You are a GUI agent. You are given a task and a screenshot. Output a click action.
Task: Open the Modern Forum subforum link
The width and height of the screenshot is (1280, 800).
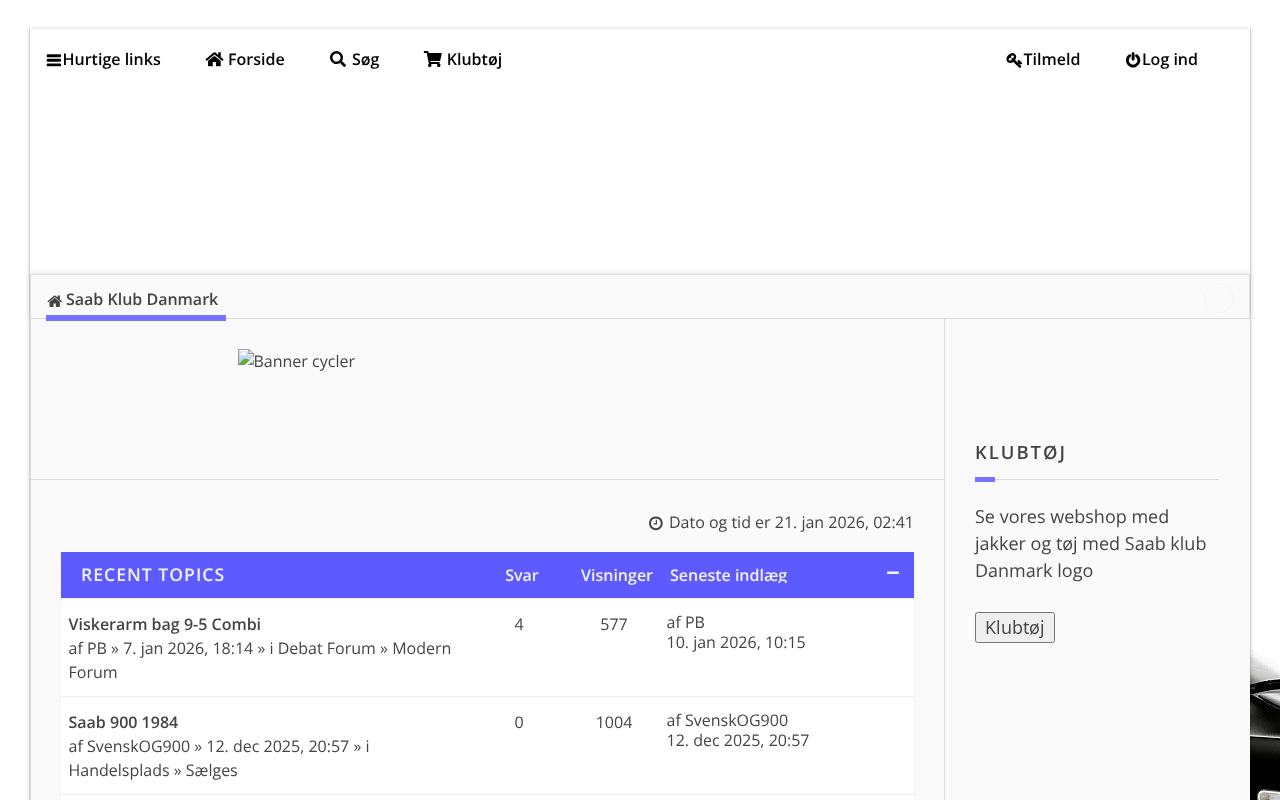click(x=421, y=648)
